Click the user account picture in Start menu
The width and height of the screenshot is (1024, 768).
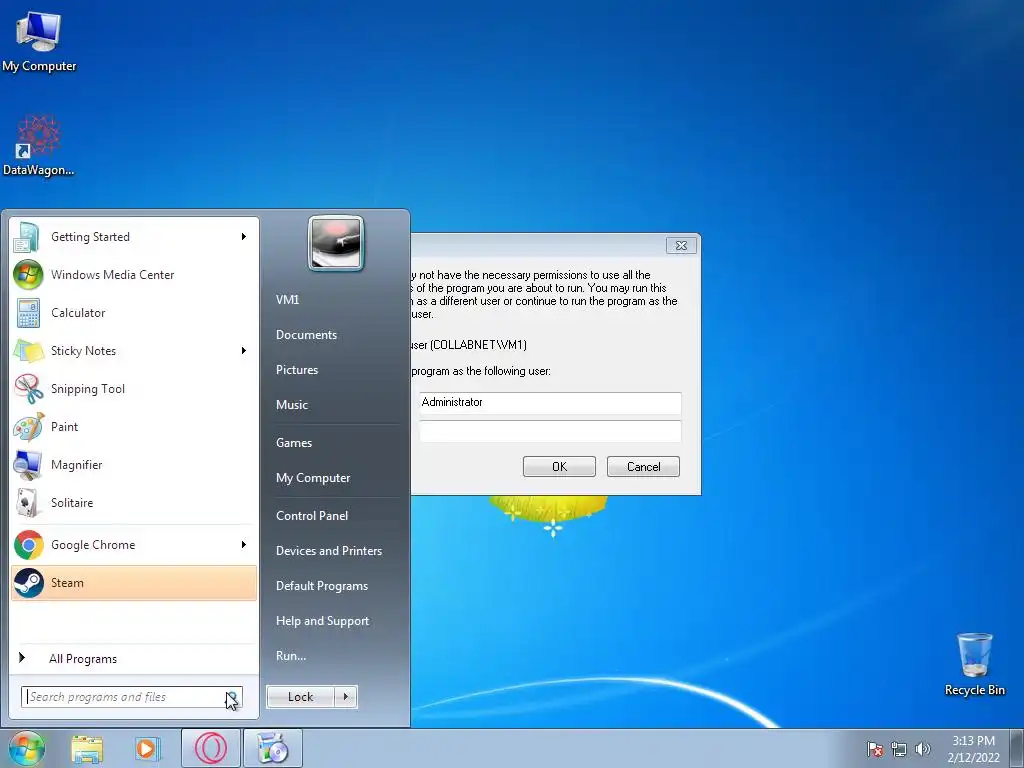(336, 243)
